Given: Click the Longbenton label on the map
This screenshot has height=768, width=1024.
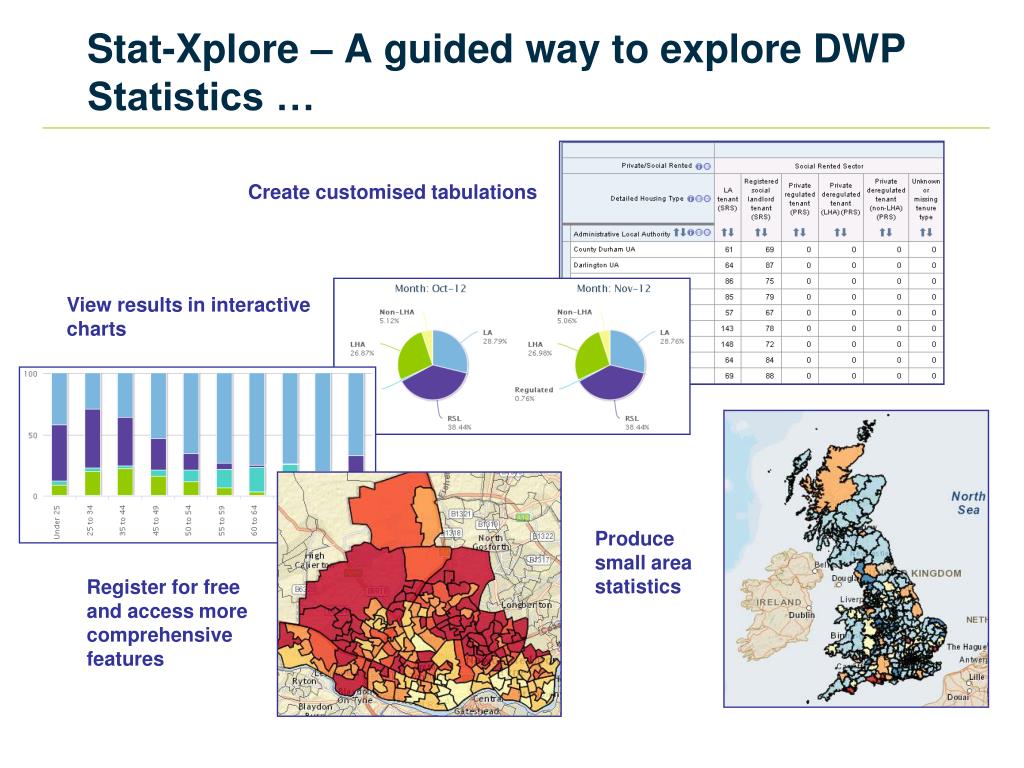Looking at the screenshot, I should 526,605.
